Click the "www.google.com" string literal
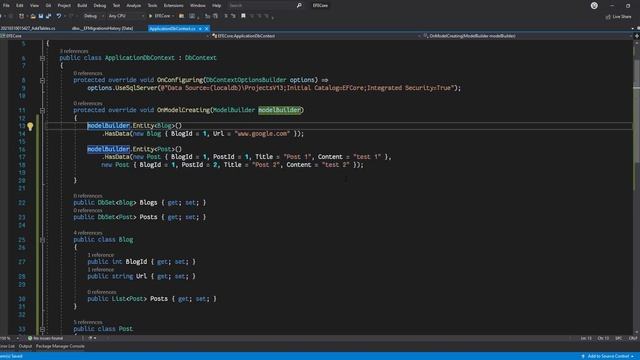Viewport: 640px width, 360px height. pyautogui.click(x=262, y=133)
